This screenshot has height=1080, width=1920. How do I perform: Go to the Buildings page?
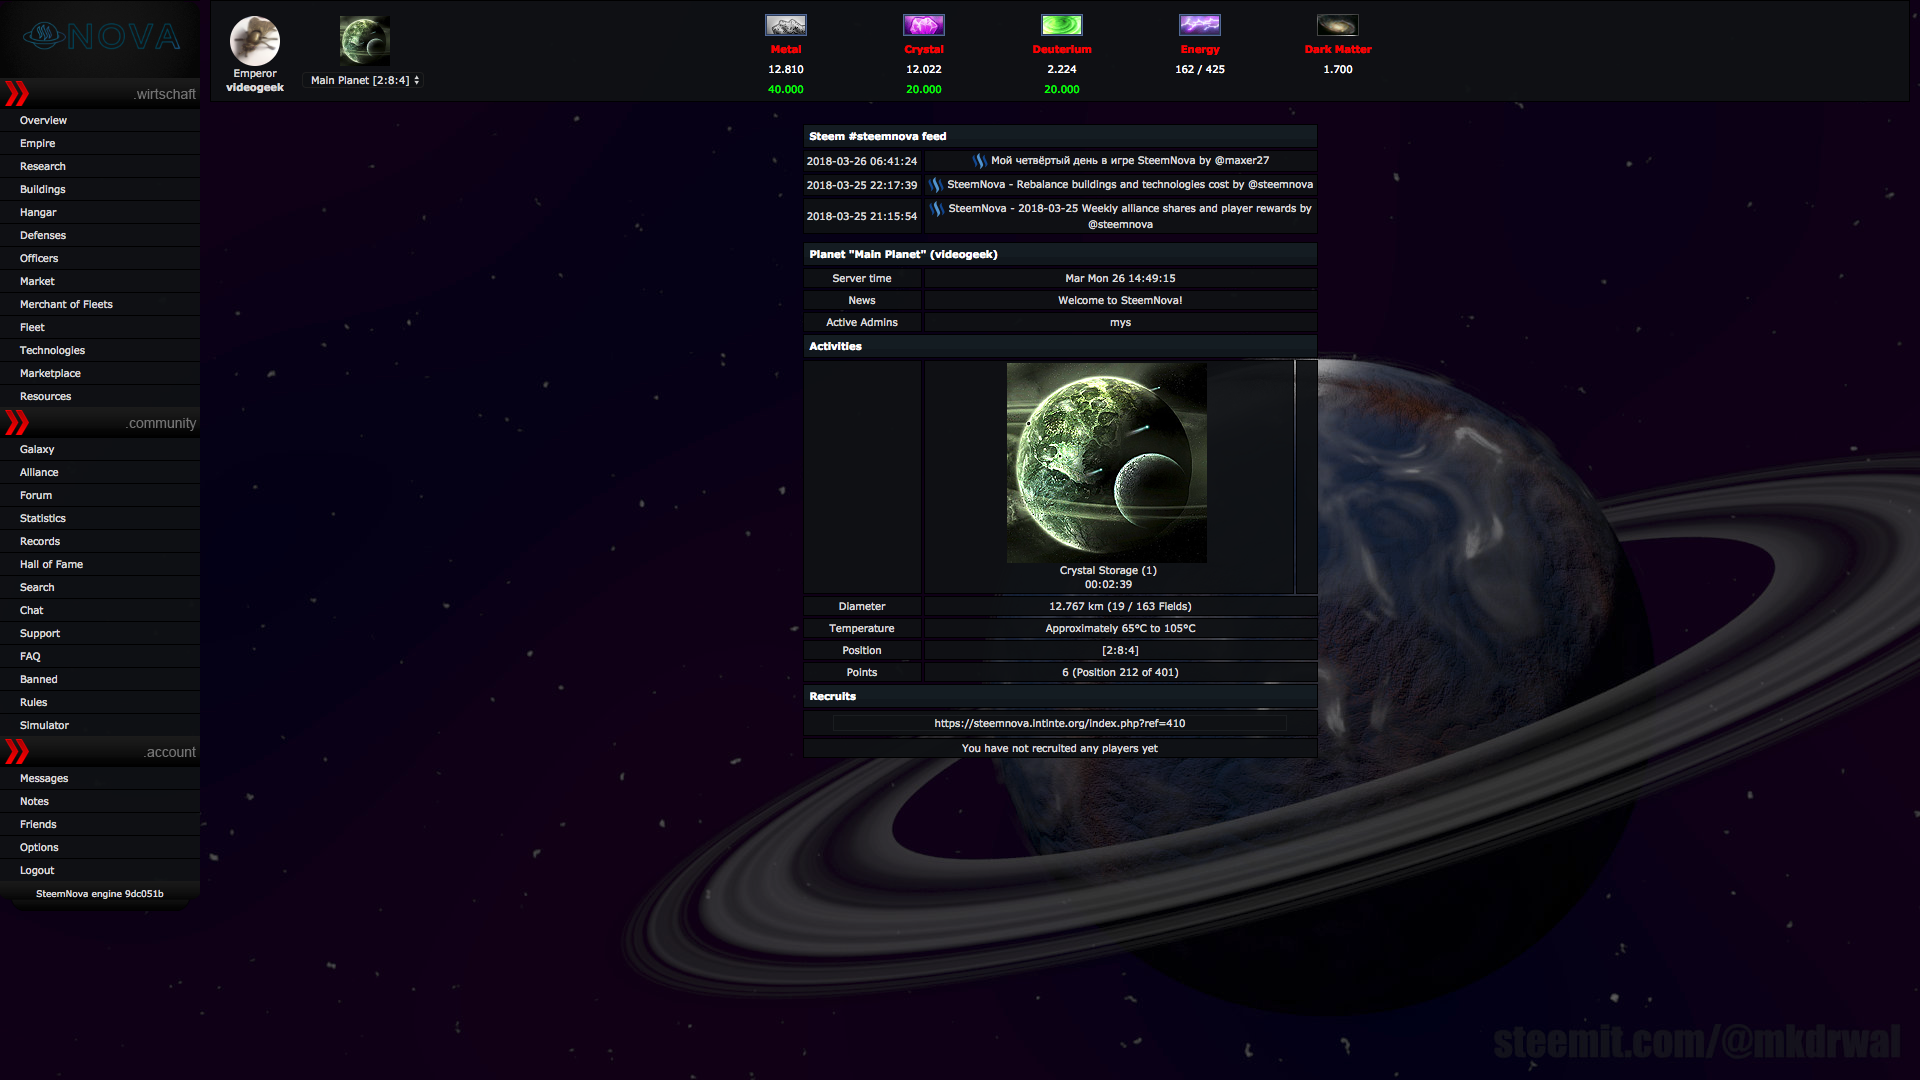point(43,189)
